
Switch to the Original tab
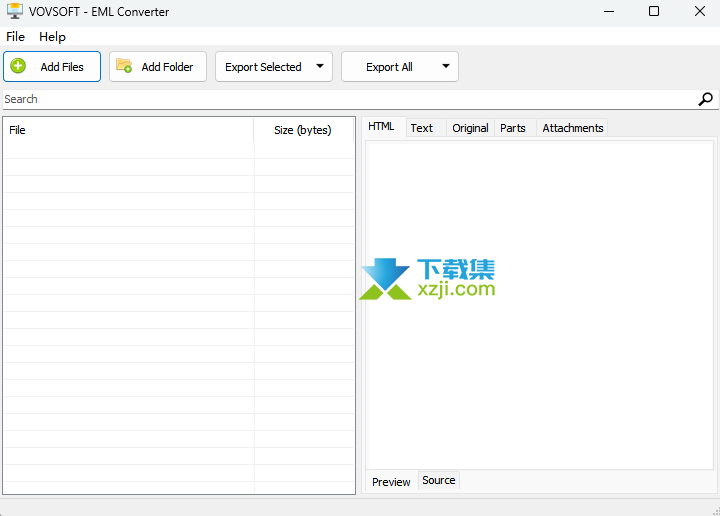point(470,128)
